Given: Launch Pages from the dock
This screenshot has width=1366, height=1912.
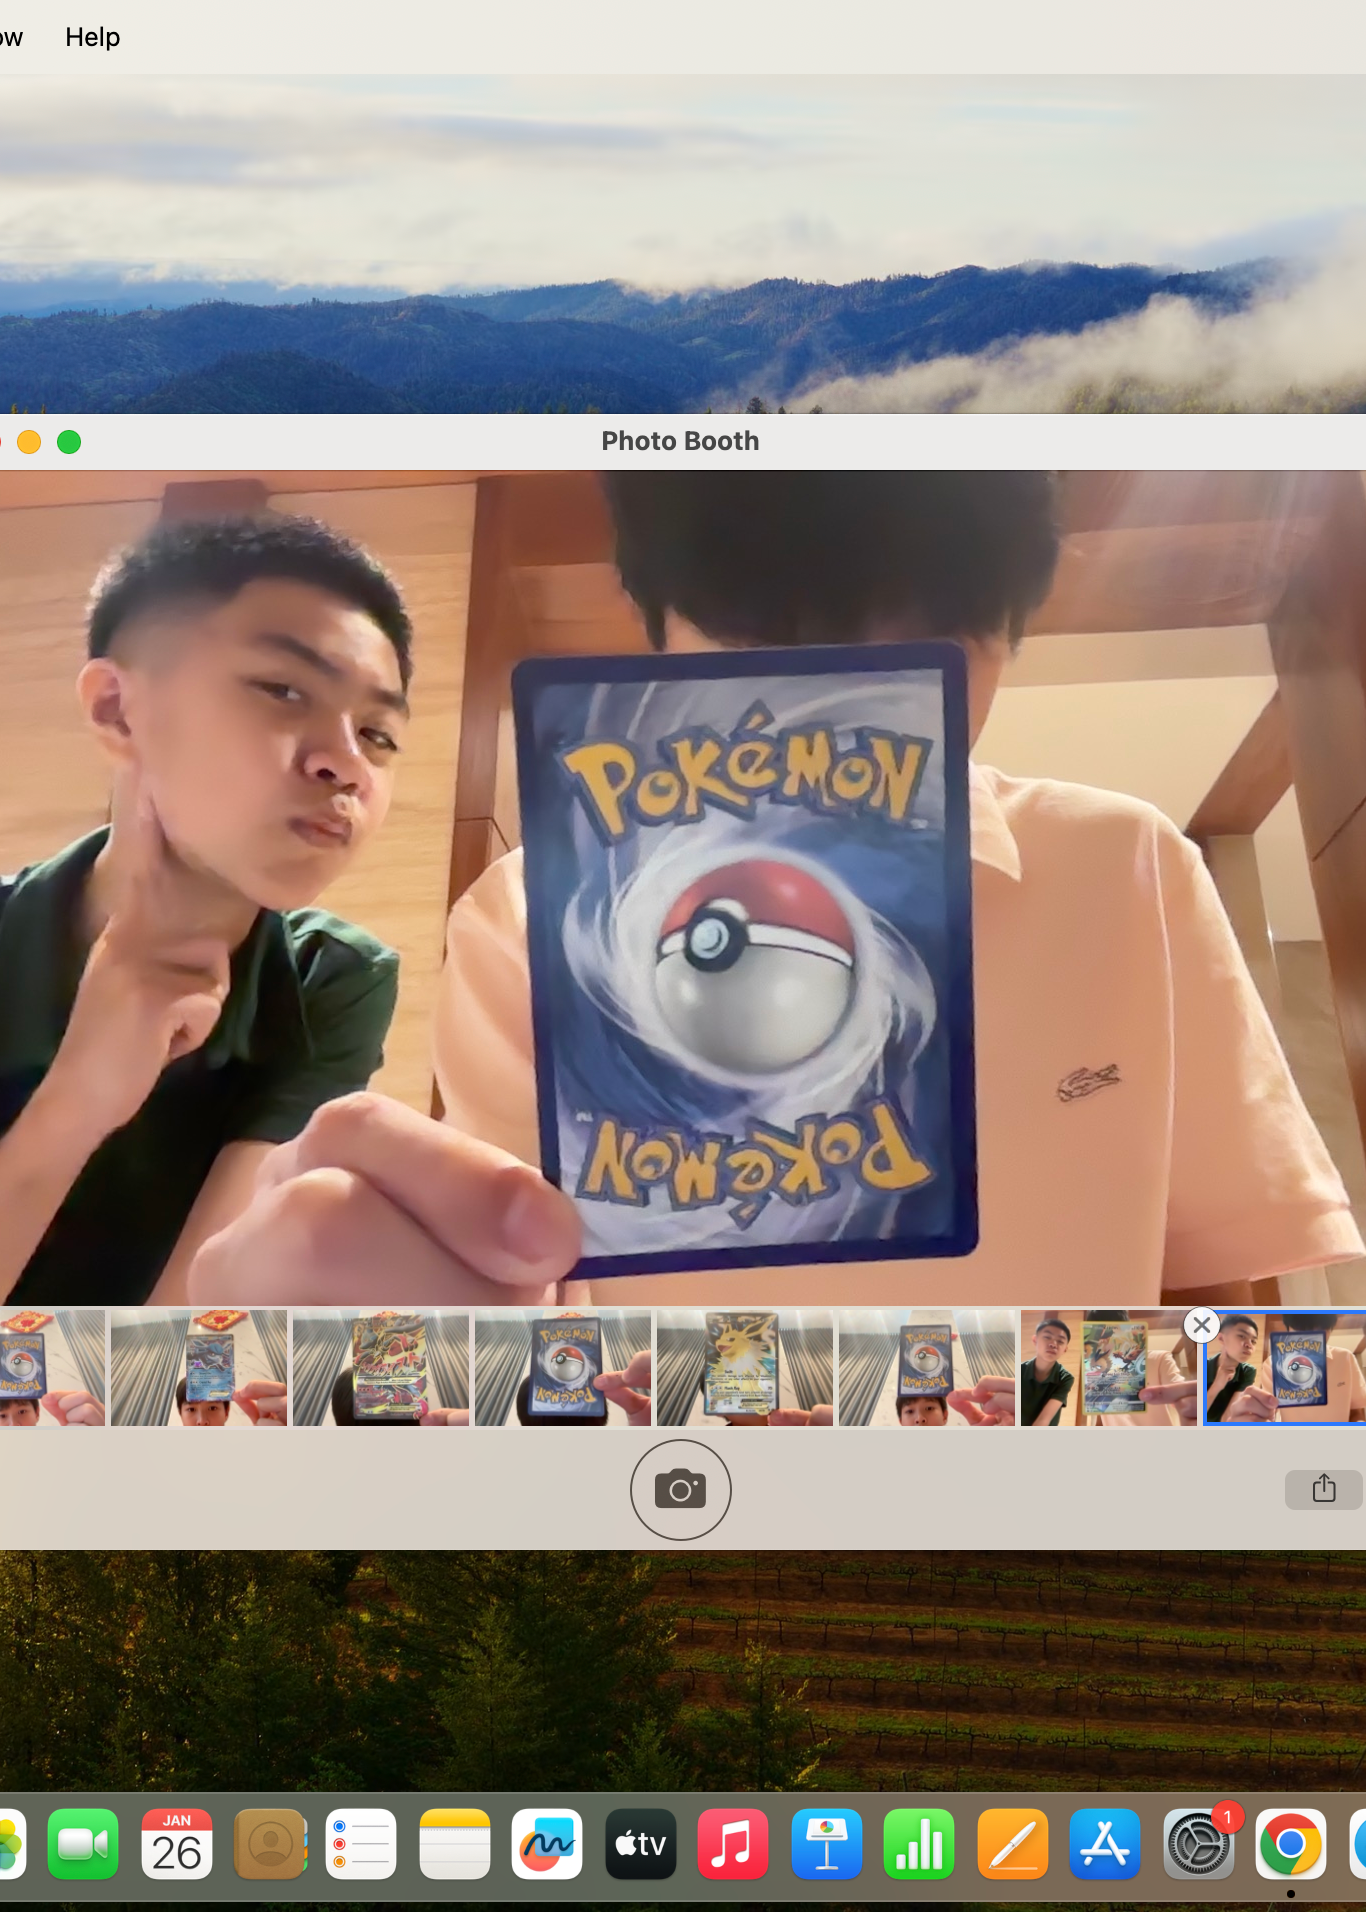Looking at the screenshot, I should tap(1012, 1844).
